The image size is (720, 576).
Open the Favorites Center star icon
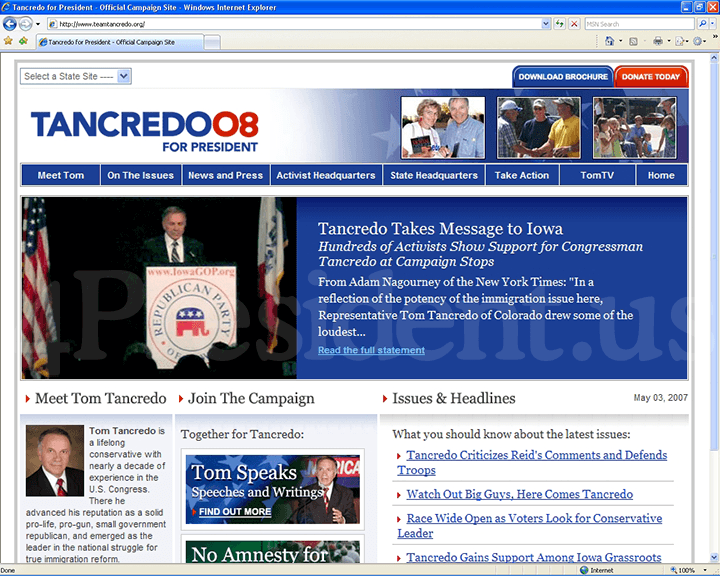8,41
